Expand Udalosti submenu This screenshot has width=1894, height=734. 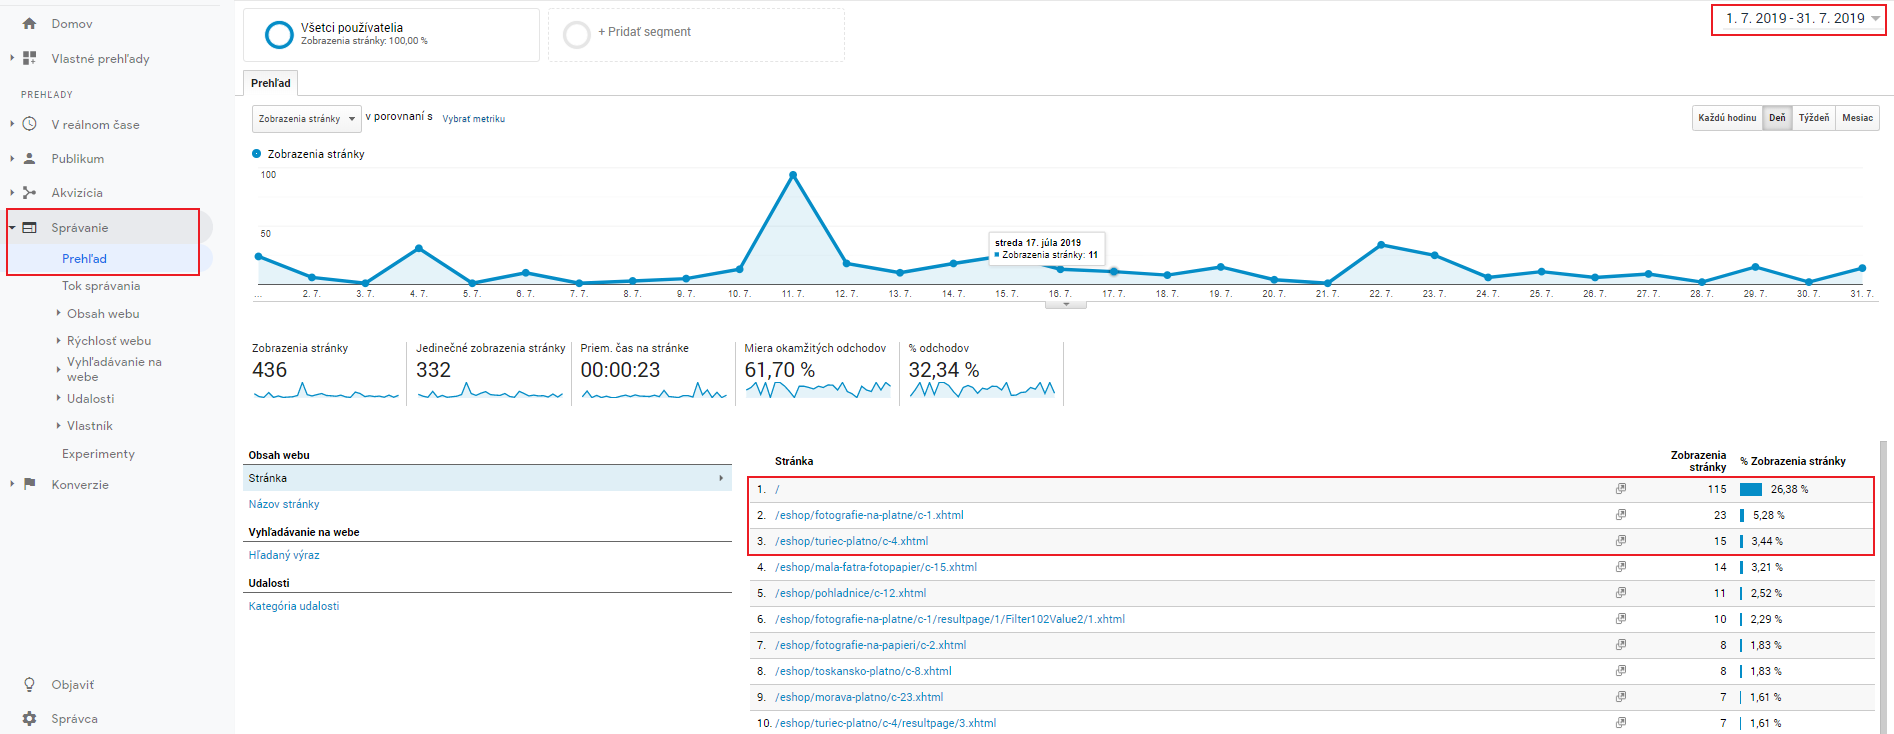coord(58,398)
